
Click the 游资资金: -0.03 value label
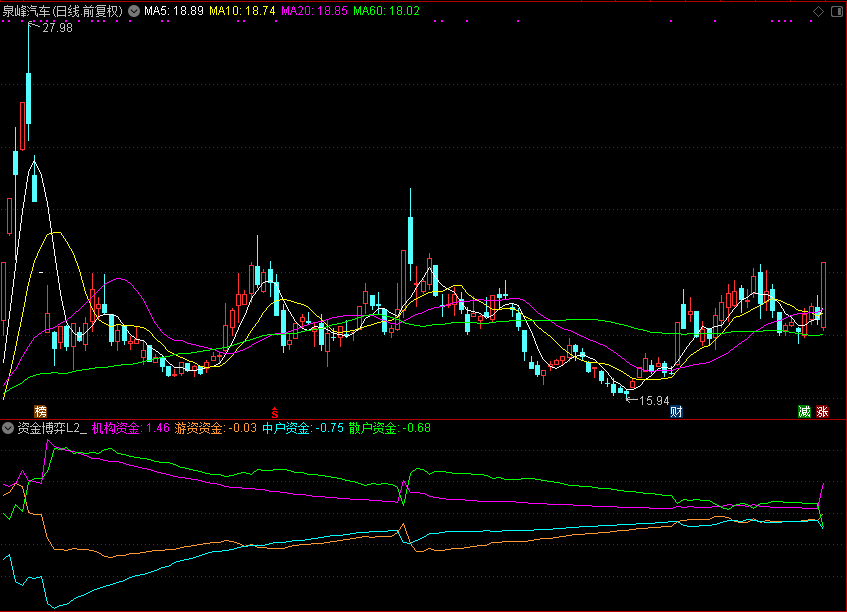(216, 428)
